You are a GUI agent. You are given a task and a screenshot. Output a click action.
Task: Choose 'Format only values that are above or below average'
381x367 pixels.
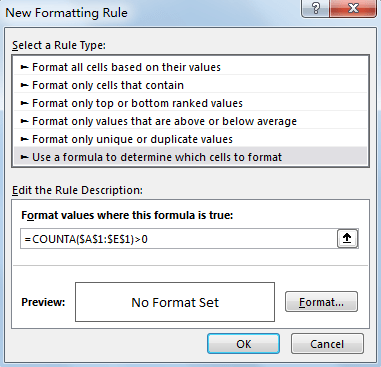[x=190, y=121]
